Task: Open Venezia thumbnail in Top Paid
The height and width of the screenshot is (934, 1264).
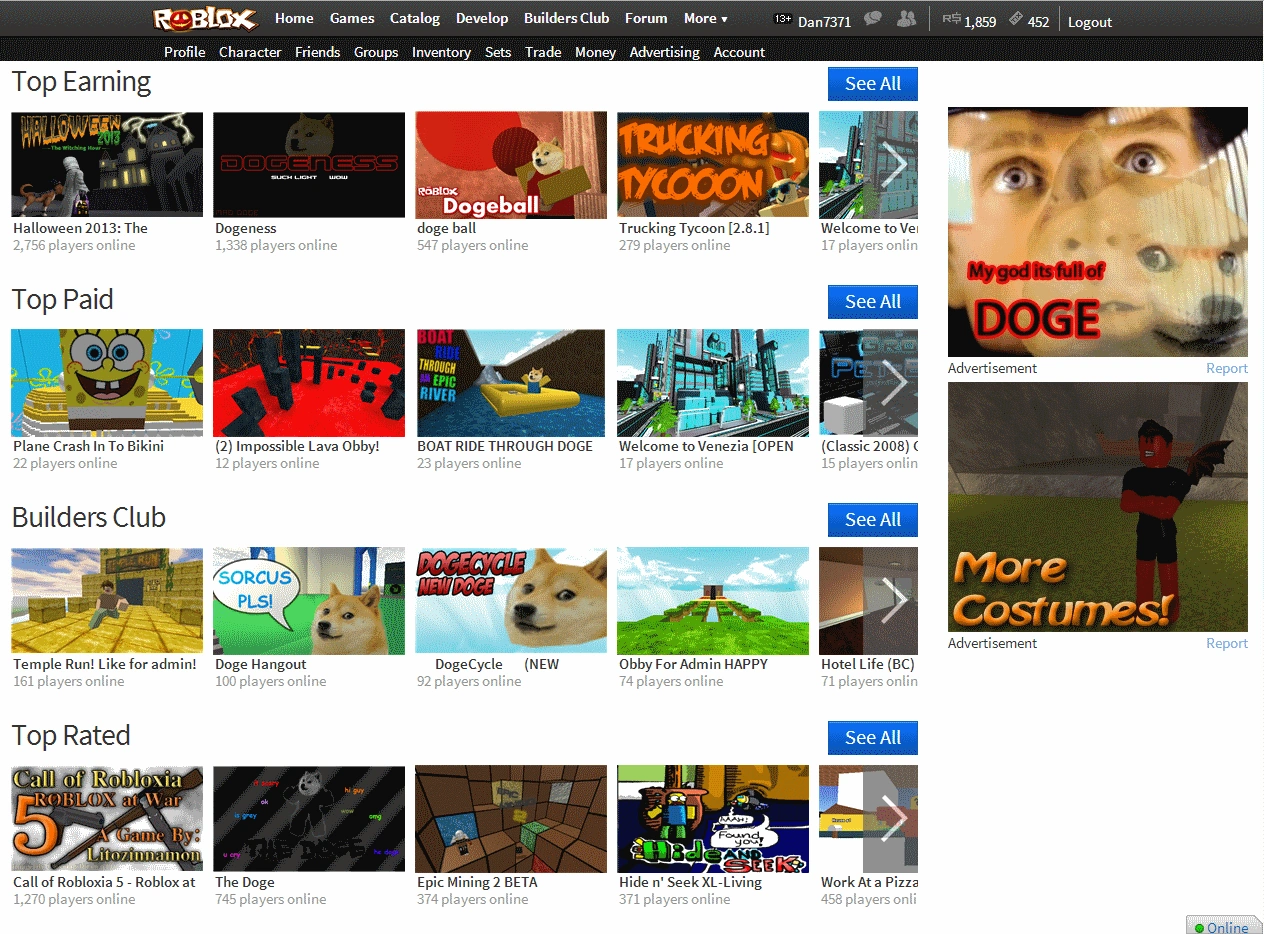Action: click(x=713, y=383)
